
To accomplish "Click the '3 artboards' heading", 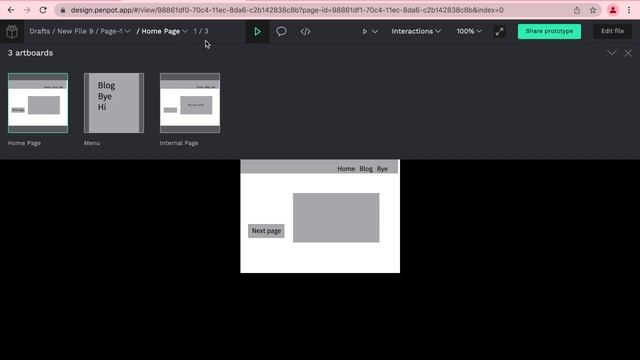I will point(30,53).
